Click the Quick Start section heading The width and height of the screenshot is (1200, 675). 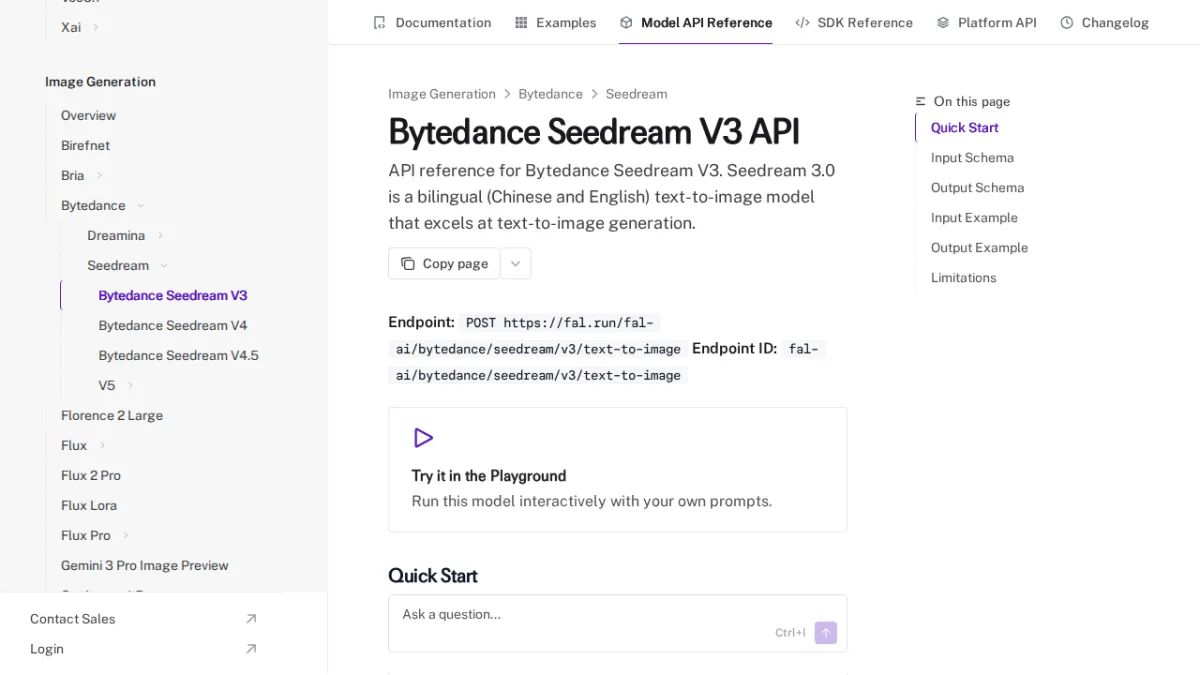(x=433, y=576)
